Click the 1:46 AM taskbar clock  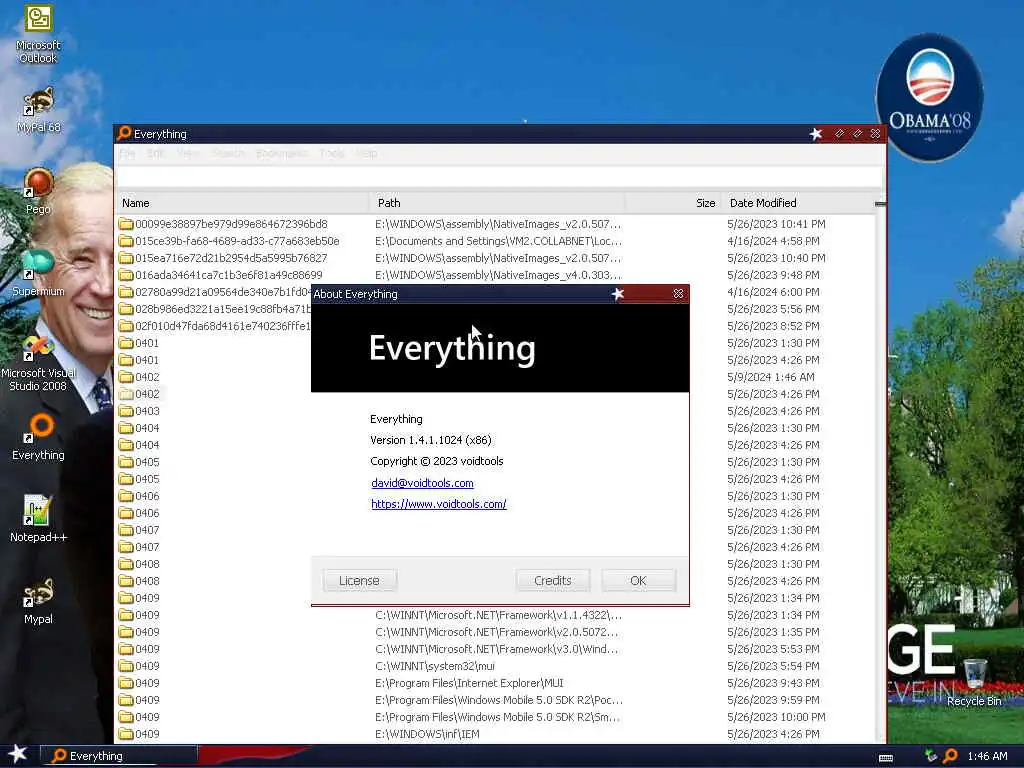coord(987,756)
